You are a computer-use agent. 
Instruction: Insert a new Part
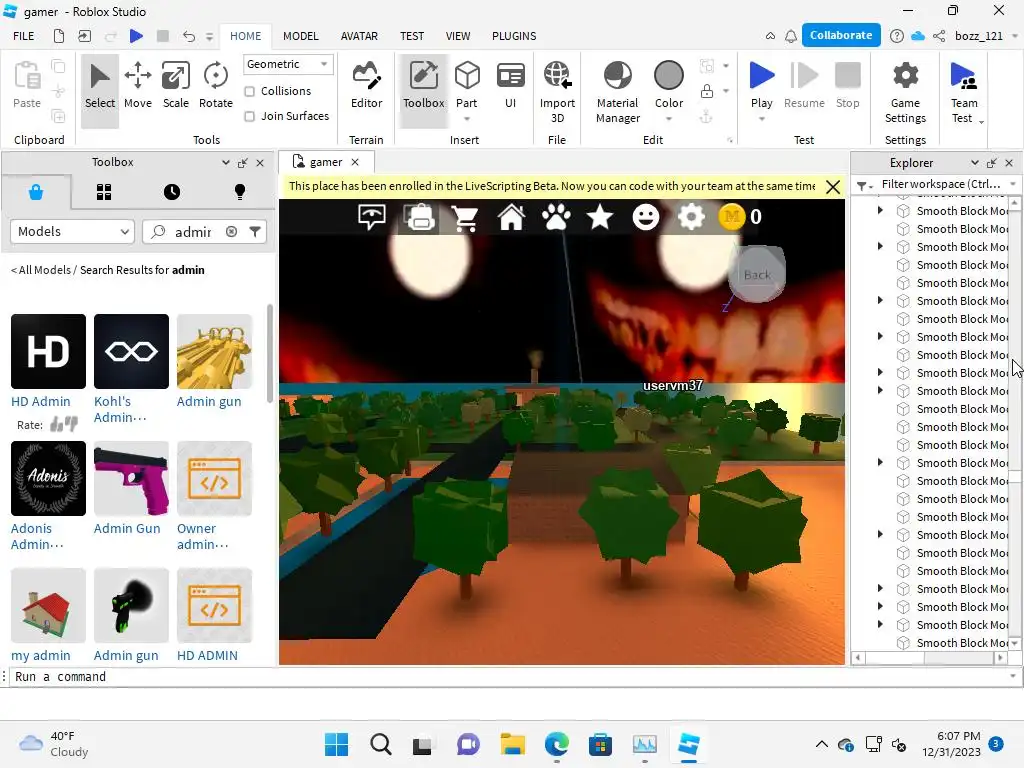pos(467,82)
